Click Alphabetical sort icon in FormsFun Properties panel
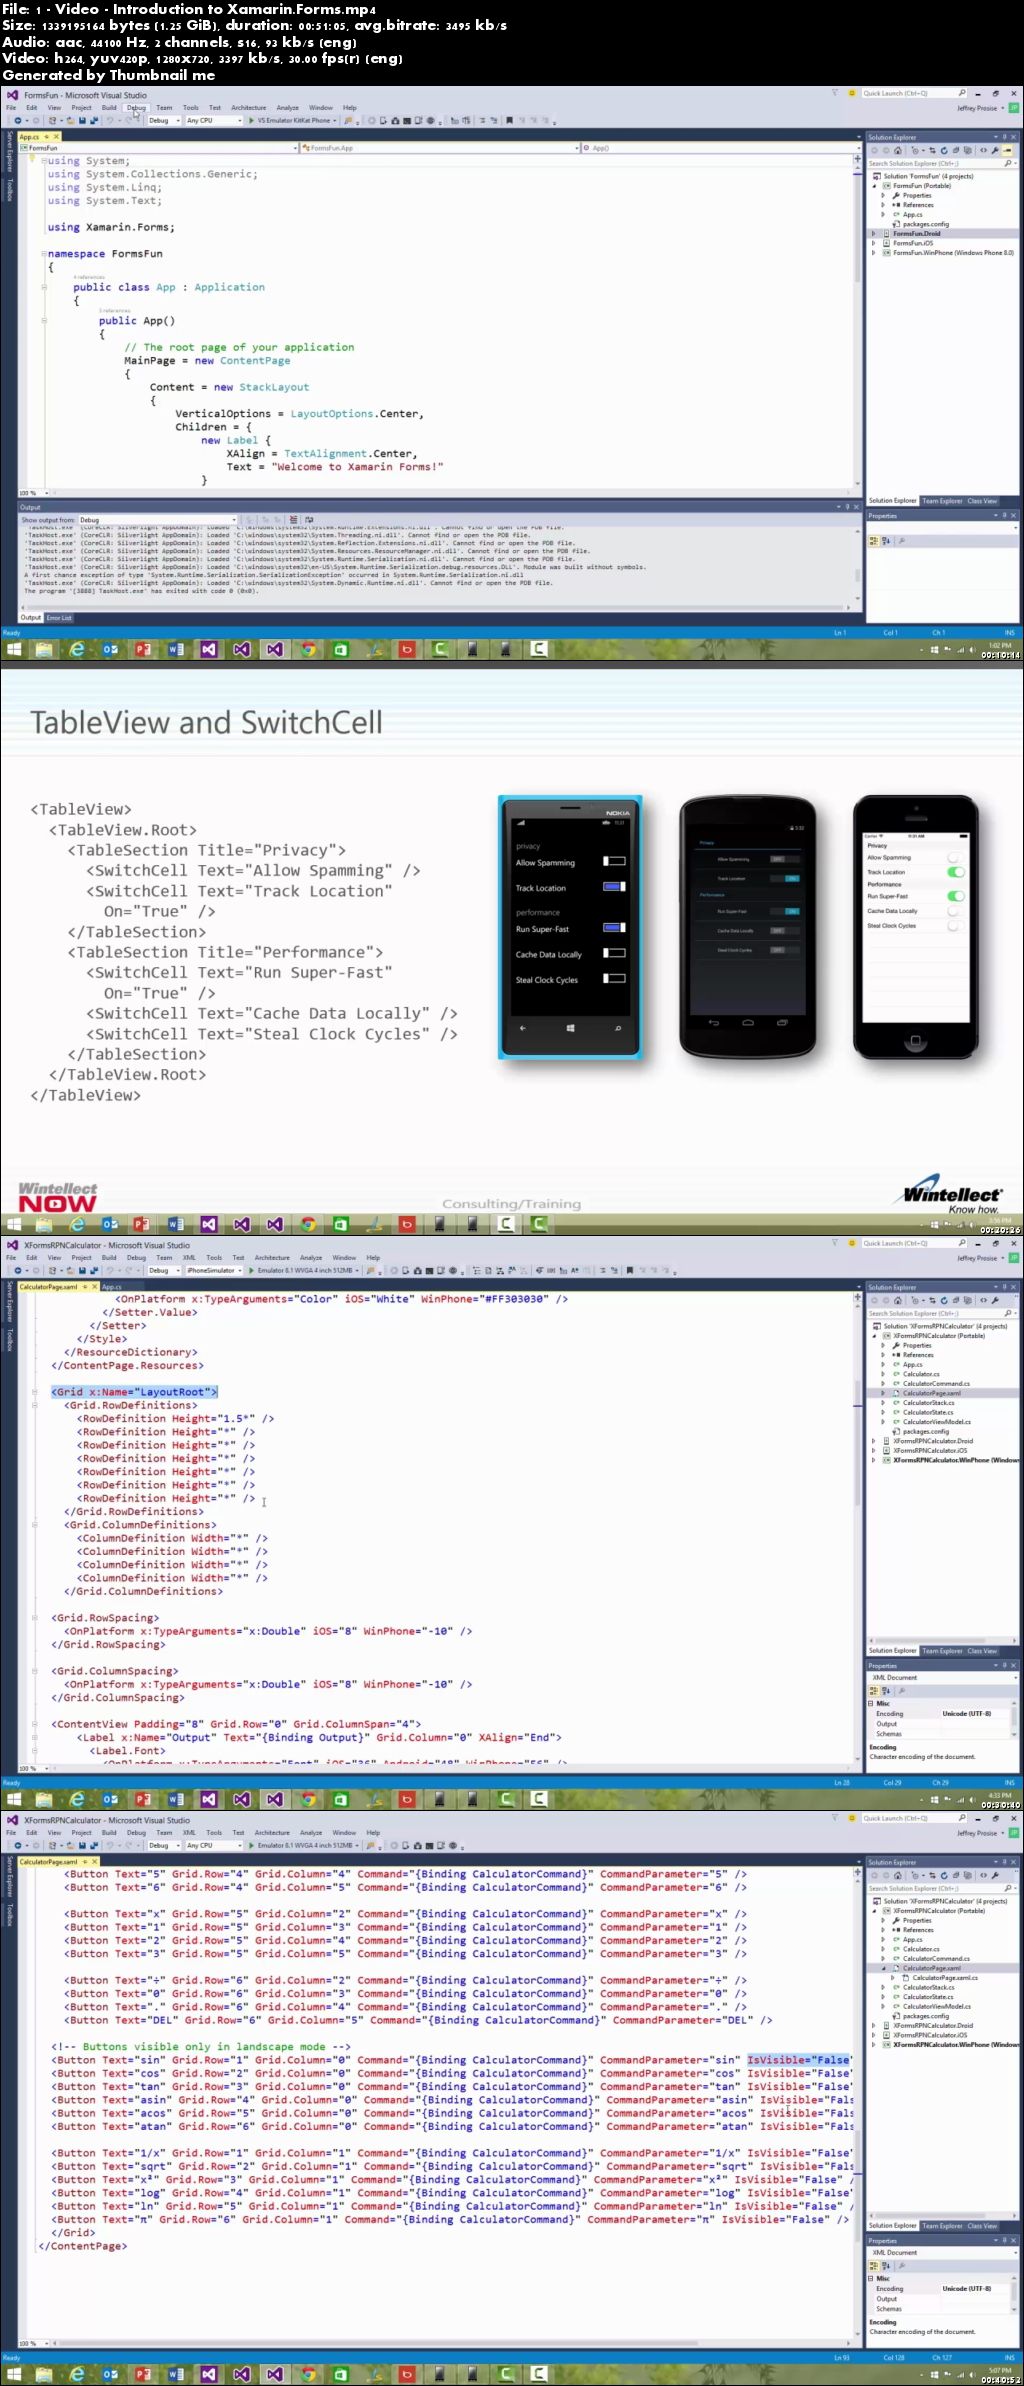 885,540
